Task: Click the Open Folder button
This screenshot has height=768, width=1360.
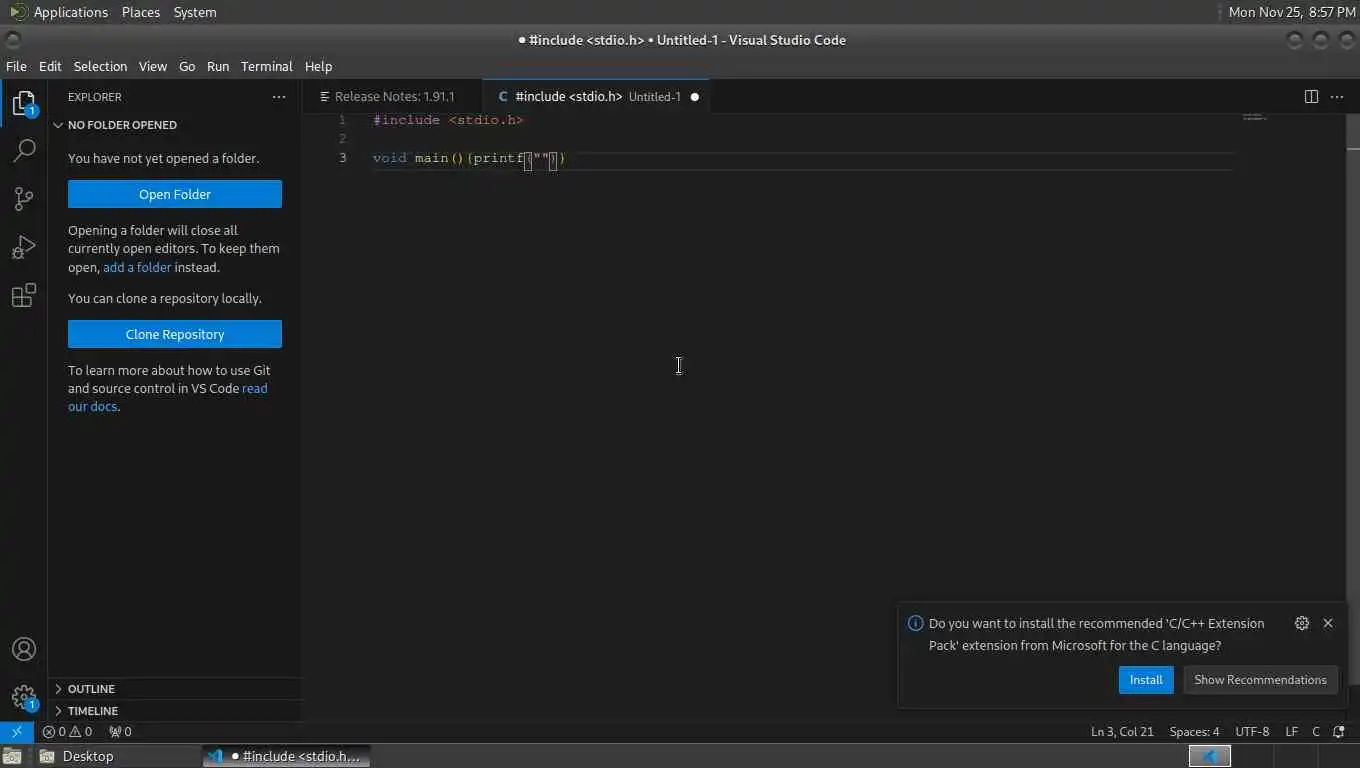Action: point(175,194)
